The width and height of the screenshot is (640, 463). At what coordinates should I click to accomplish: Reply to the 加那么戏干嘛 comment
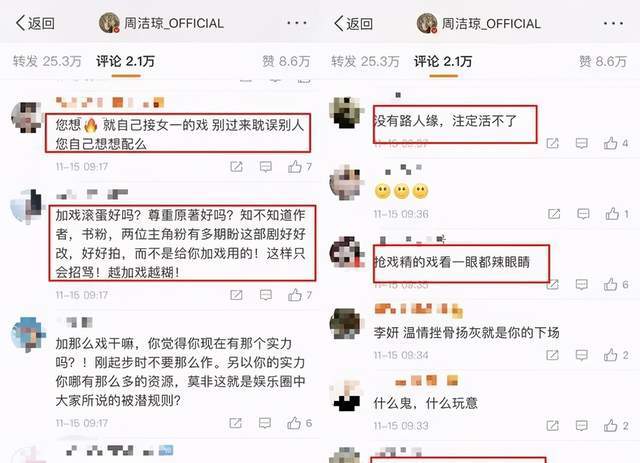tap(265, 423)
